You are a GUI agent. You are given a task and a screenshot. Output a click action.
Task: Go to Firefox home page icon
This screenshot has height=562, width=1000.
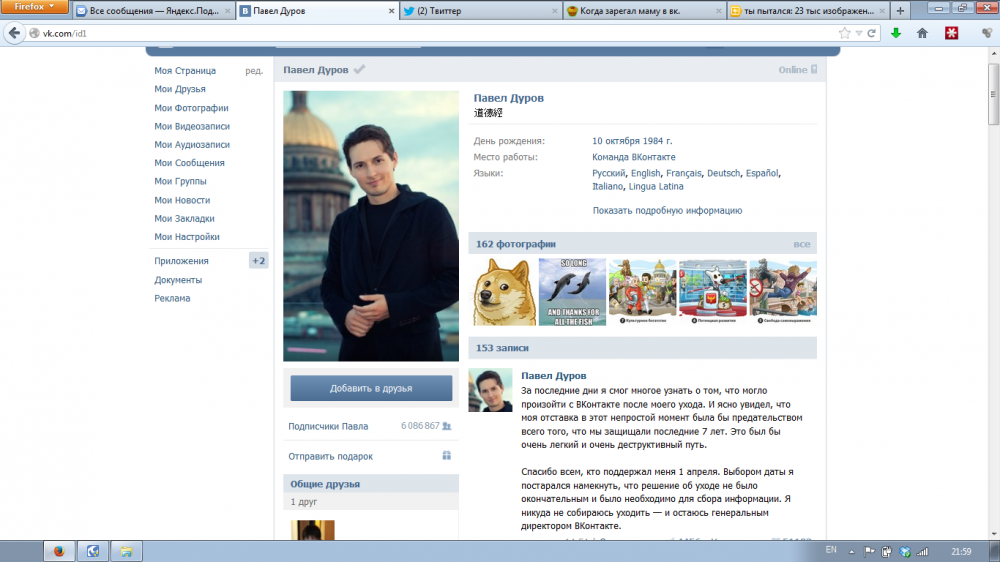[922, 33]
